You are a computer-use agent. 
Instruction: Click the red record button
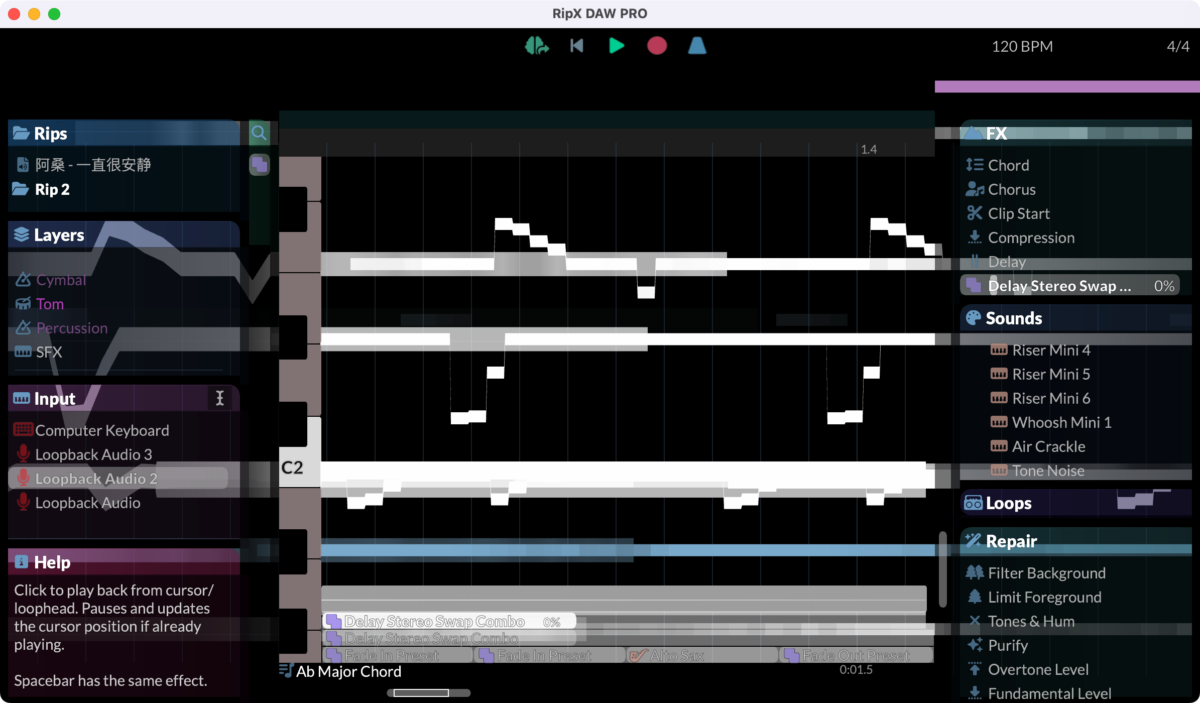[x=657, y=45]
